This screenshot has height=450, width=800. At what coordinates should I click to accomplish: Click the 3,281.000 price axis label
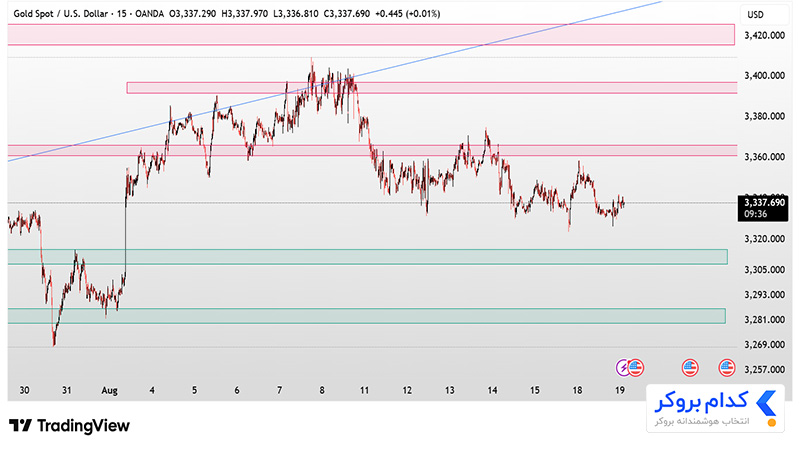[764, 320]
